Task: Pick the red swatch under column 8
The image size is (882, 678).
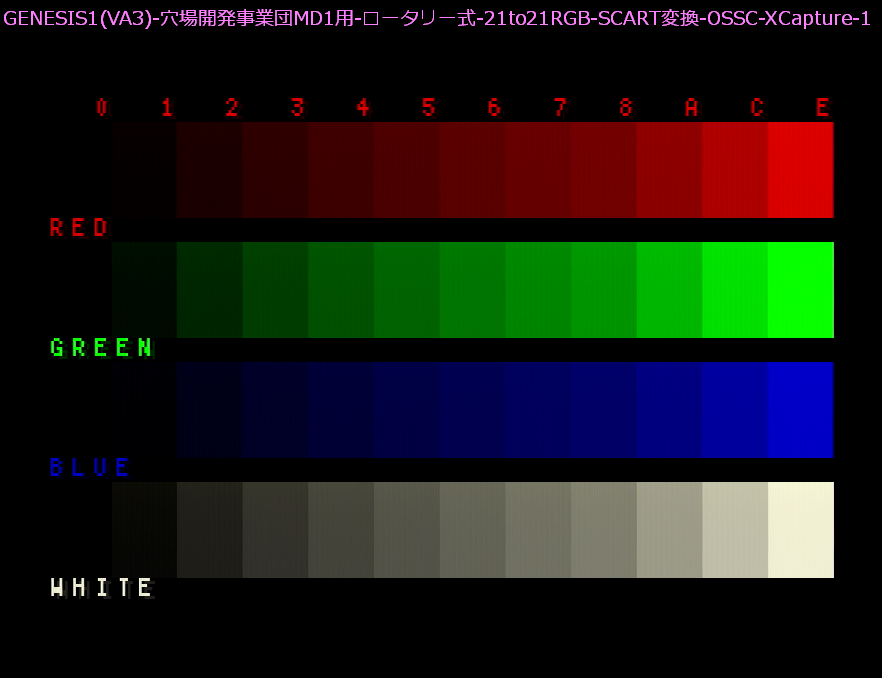Action: click(x=604, y=170)
